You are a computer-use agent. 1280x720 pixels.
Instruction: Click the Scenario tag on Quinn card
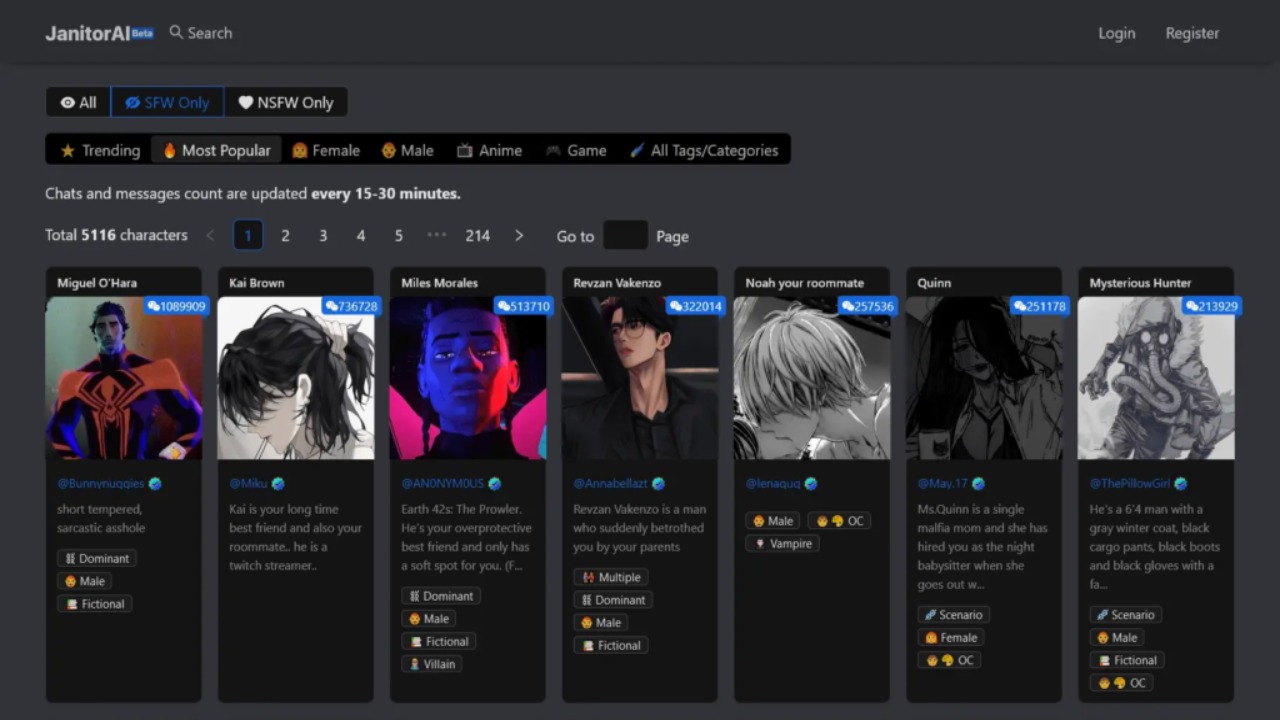(x=954, y=615)
